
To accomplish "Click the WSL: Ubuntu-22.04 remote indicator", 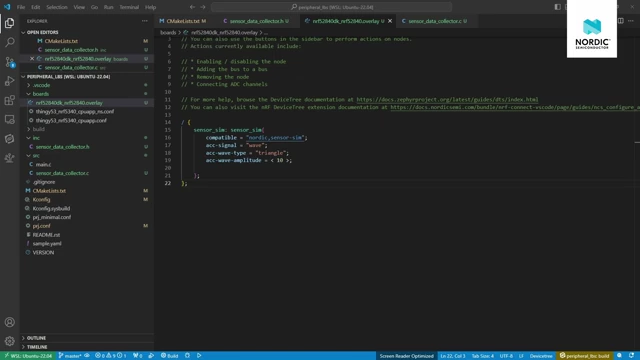I will point(28,356).
